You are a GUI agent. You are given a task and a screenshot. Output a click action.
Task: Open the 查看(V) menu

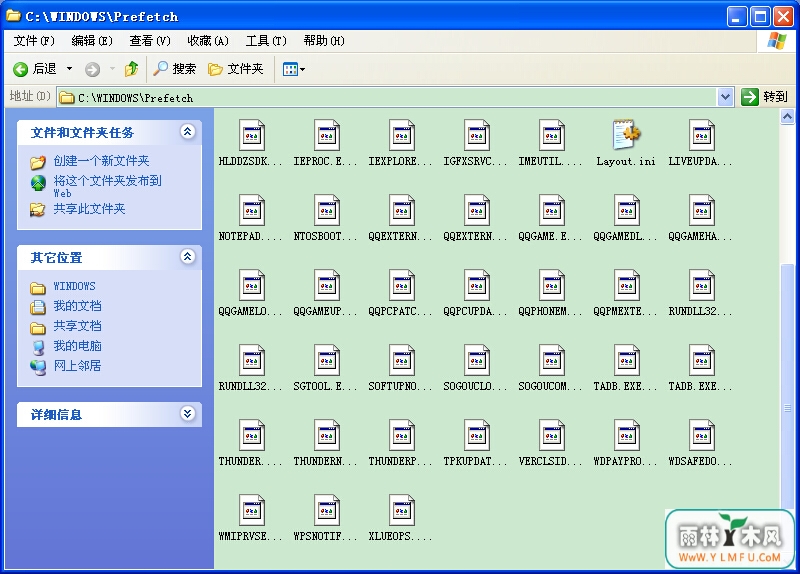(x=150, y=41)
